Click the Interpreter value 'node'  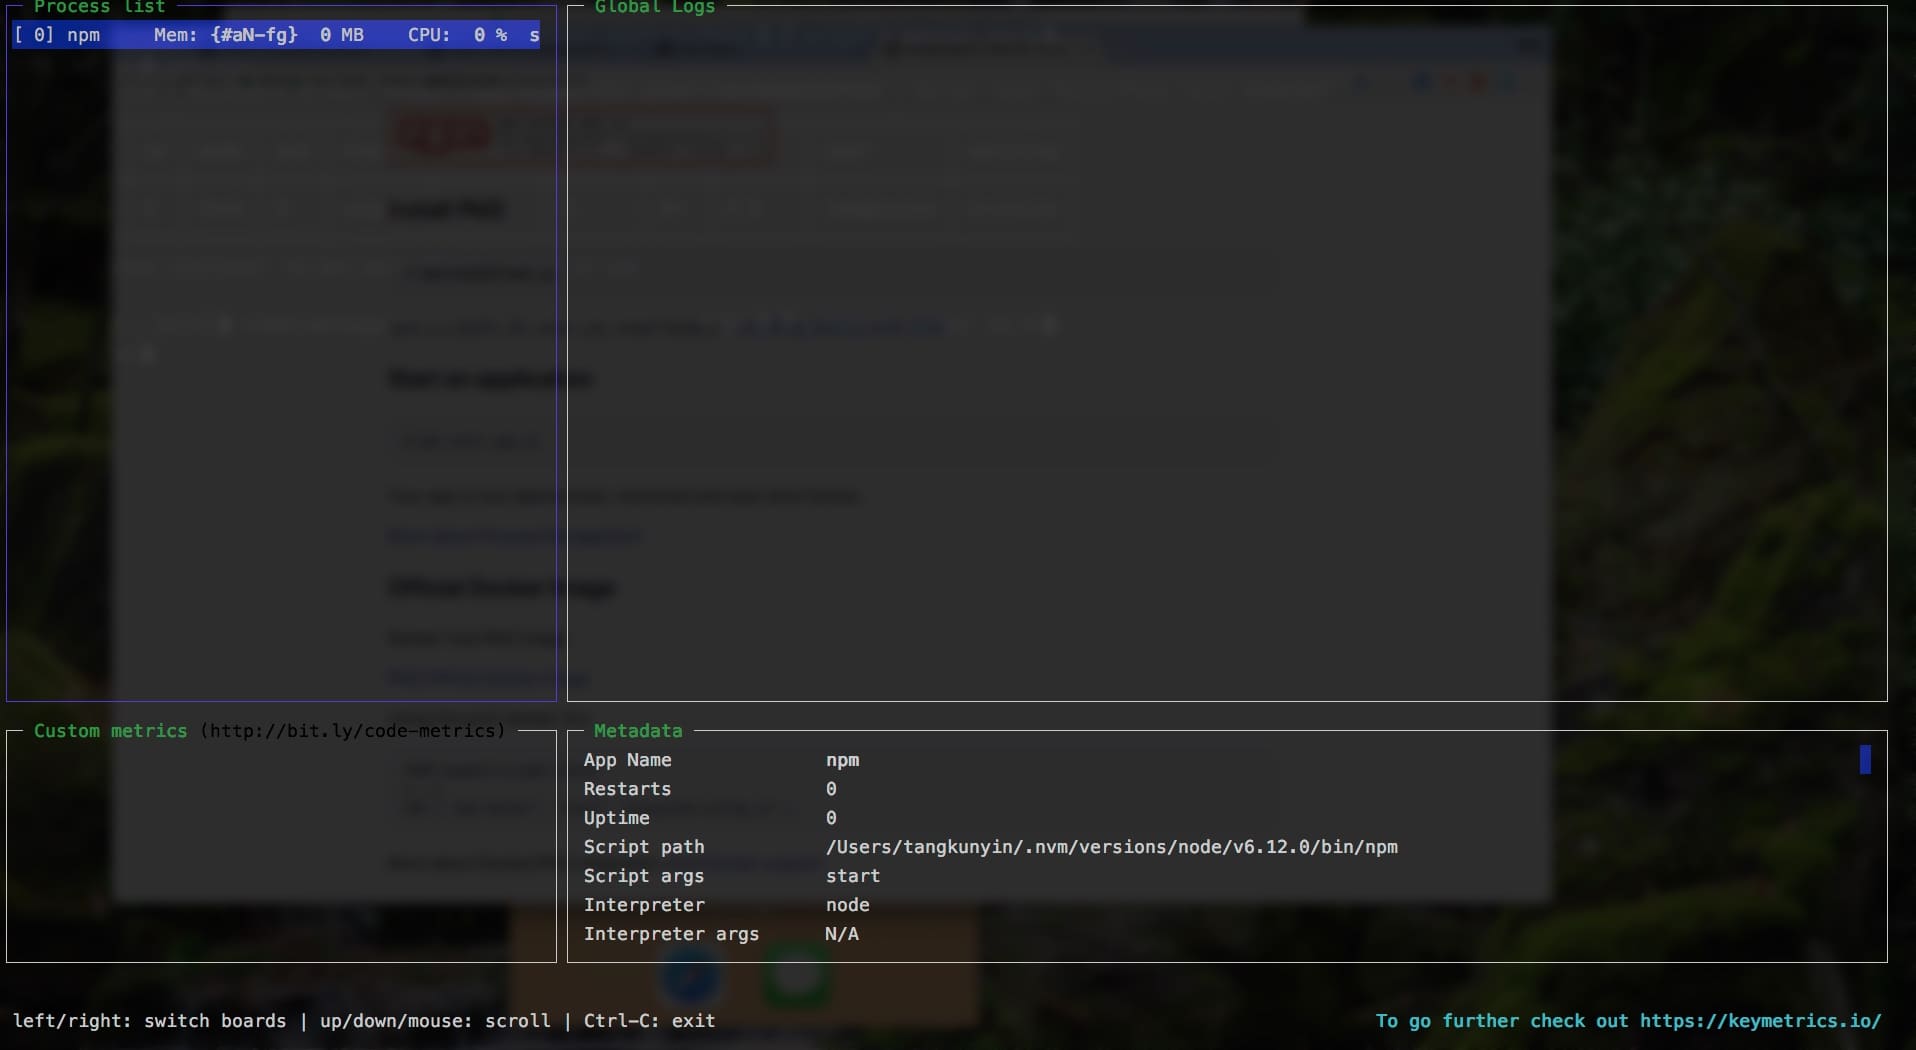[x=847, y=905]
